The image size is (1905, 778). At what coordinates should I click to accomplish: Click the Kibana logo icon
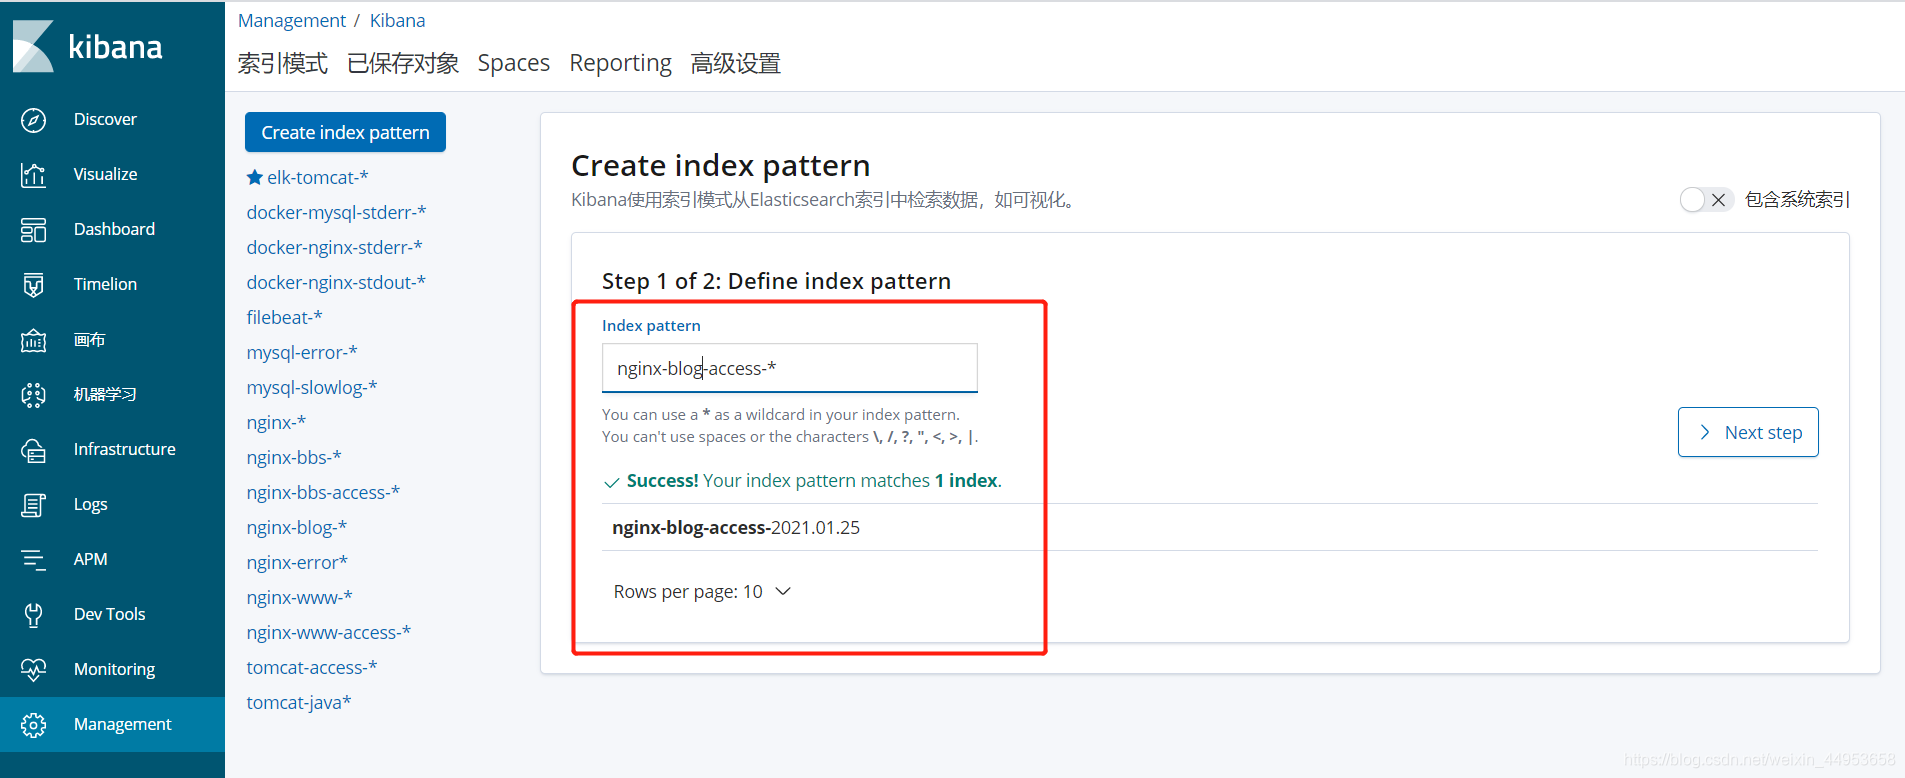tap(33, 46)
